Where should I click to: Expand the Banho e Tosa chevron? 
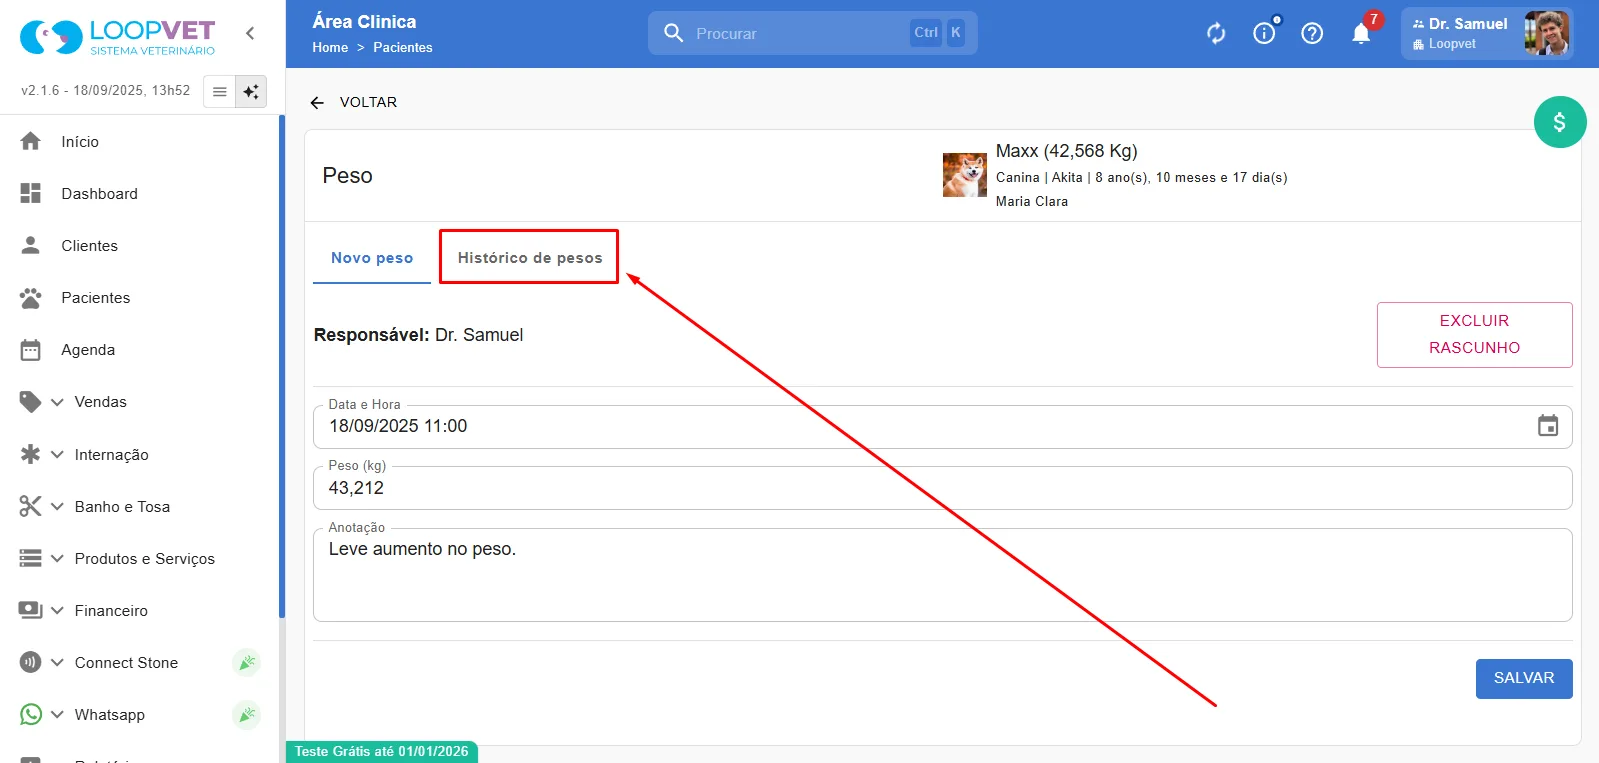tap(57, 506)
